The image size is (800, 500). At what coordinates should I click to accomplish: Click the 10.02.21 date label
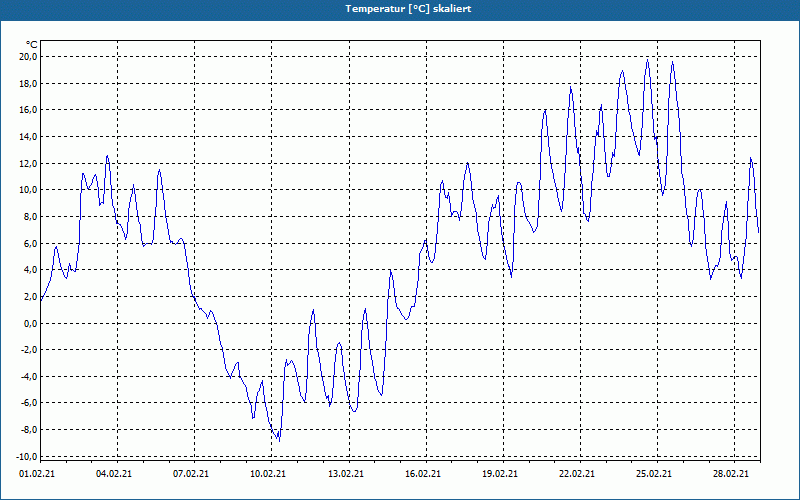[268, 473]
